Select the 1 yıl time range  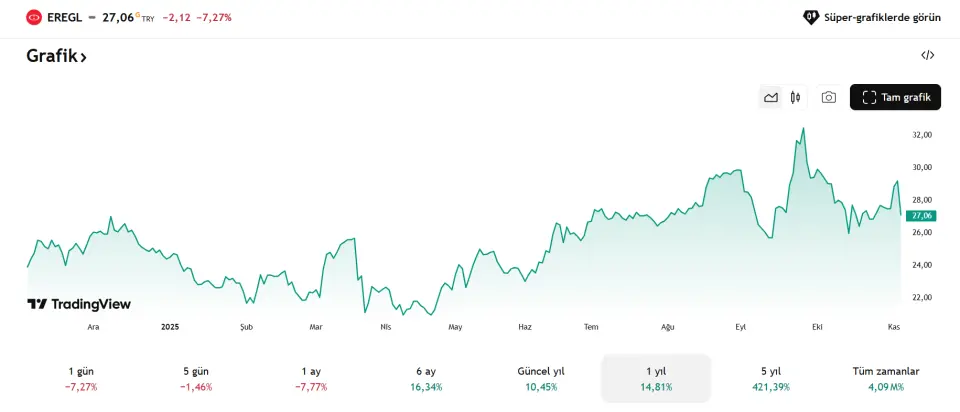[656, 378]
